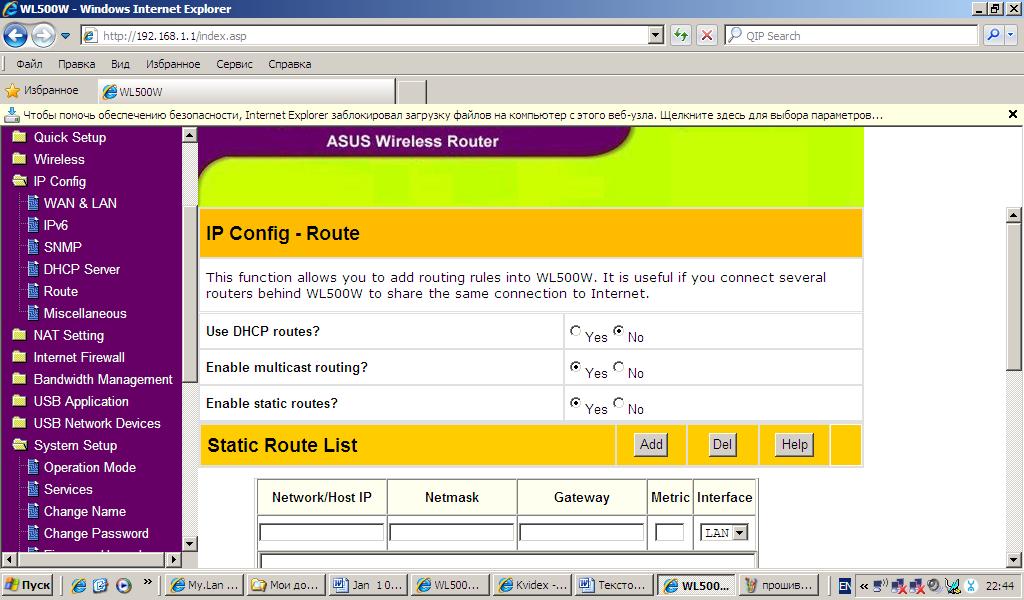Expand the NAT Setting folder
The image size is (1024, 600).
click(x=58, y=336)
